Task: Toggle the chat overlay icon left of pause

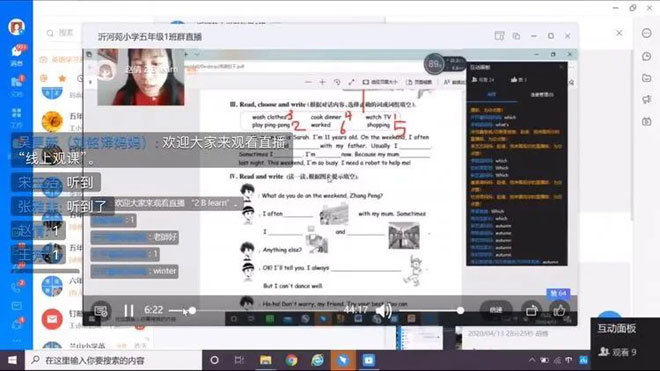Action: pyautogui.click(x=101, y=311)
